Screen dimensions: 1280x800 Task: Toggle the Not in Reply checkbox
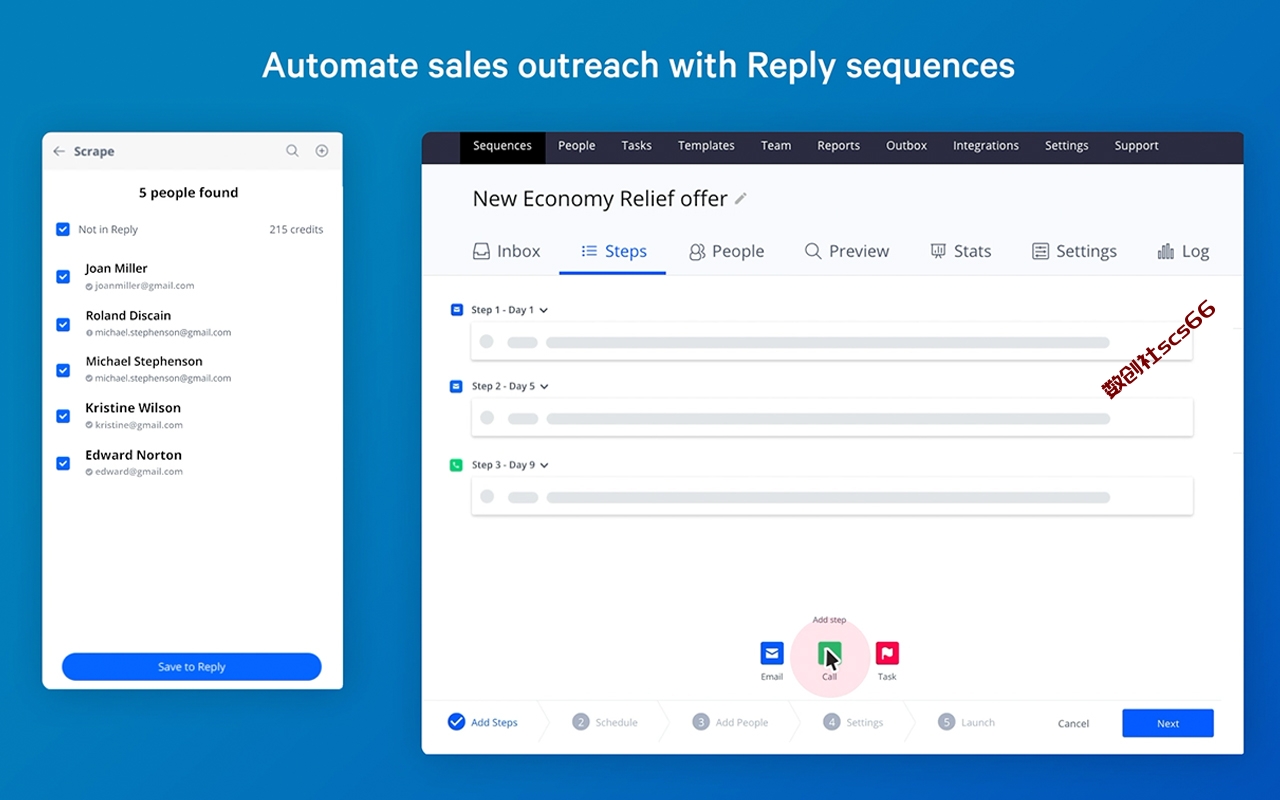pos(63,229)
